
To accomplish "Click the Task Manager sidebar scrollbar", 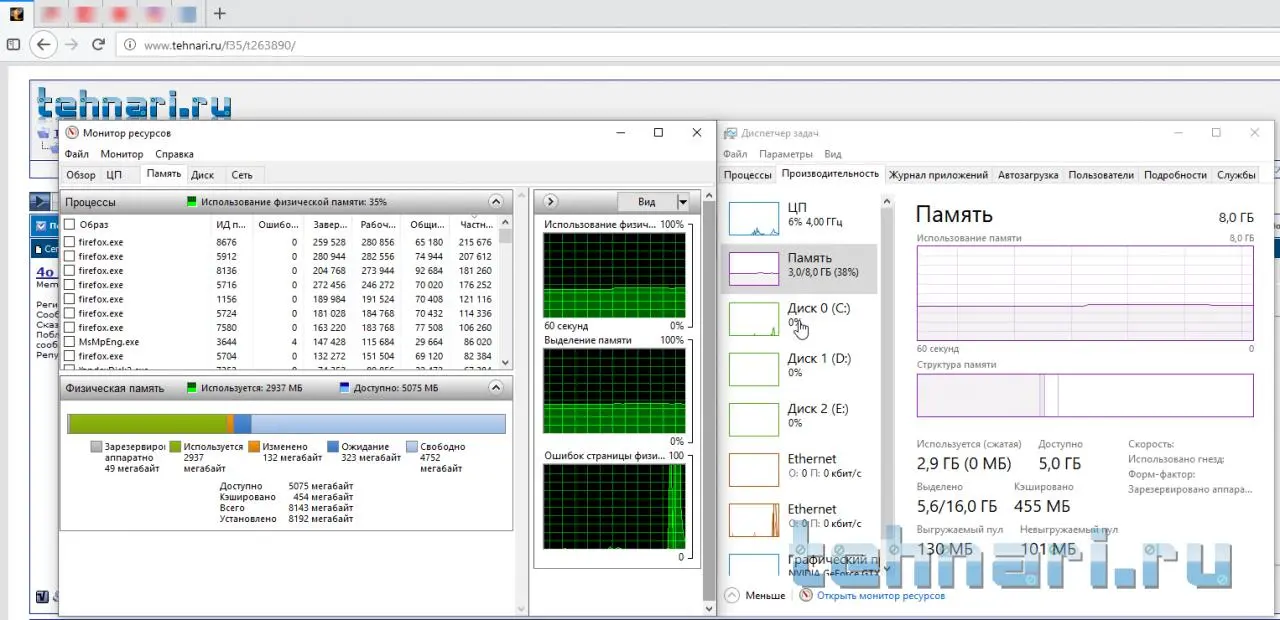I will pos(885,385).
